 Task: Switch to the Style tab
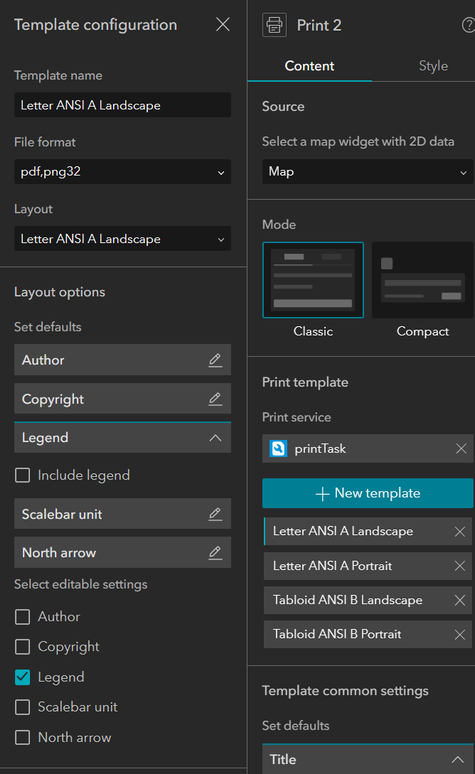click(433, 66)
